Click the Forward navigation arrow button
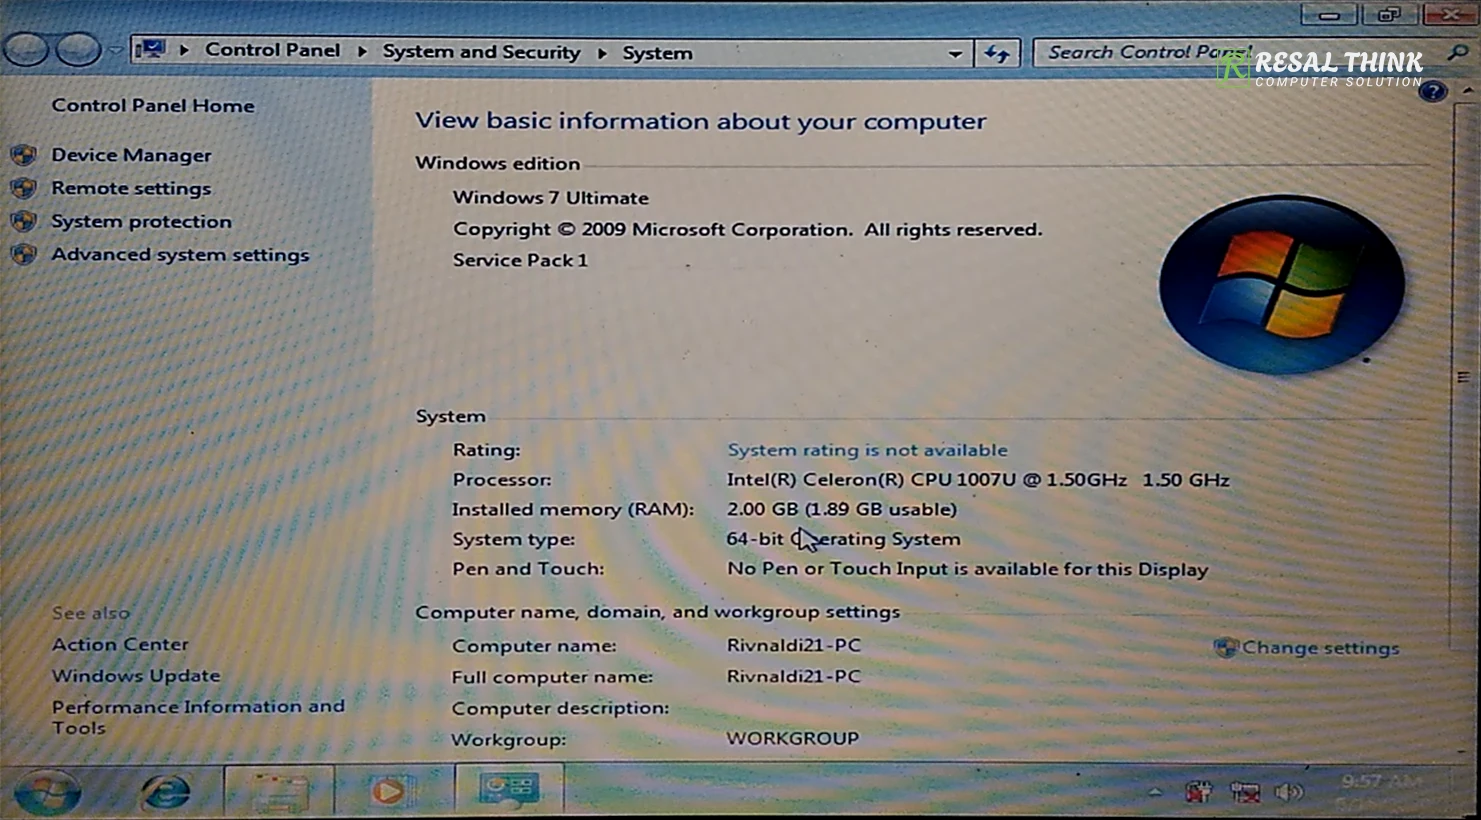Screen dimensions: 1481x820 point(78,50)
